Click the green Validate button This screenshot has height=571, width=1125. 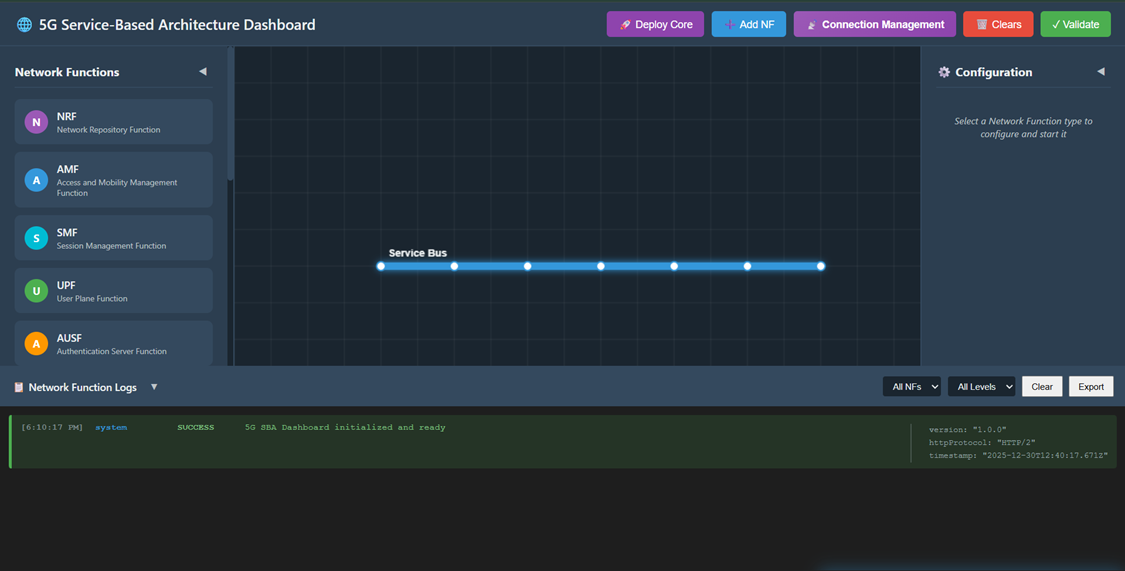1075,24
